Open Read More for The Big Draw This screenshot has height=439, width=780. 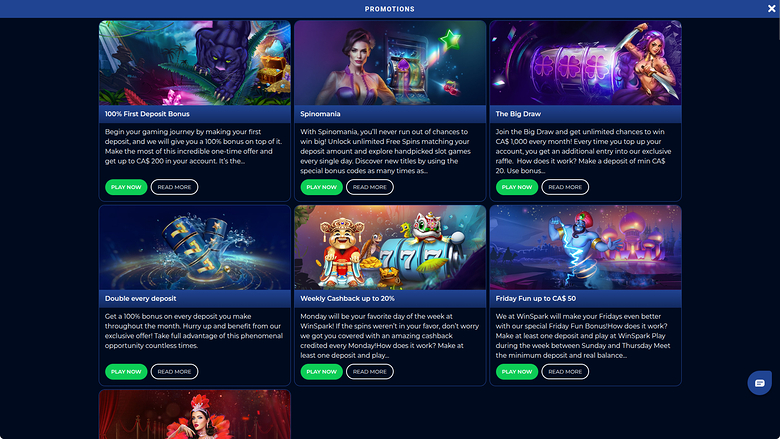pos(565,187)
